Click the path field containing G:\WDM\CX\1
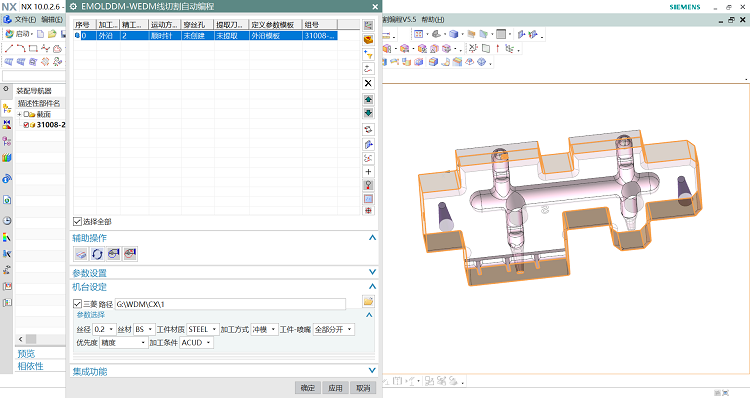The height and width of the screenshot is (398, 750). click(230, 304)
